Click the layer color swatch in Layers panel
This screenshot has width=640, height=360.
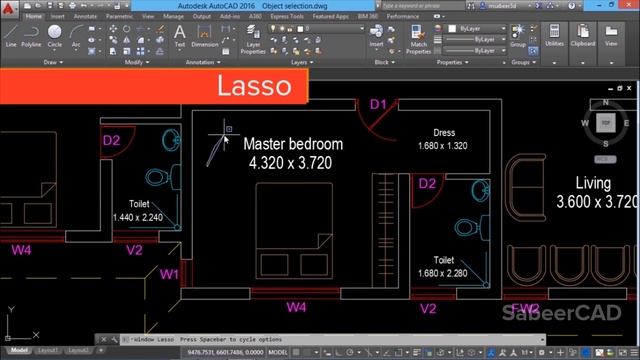pos(300,29)
